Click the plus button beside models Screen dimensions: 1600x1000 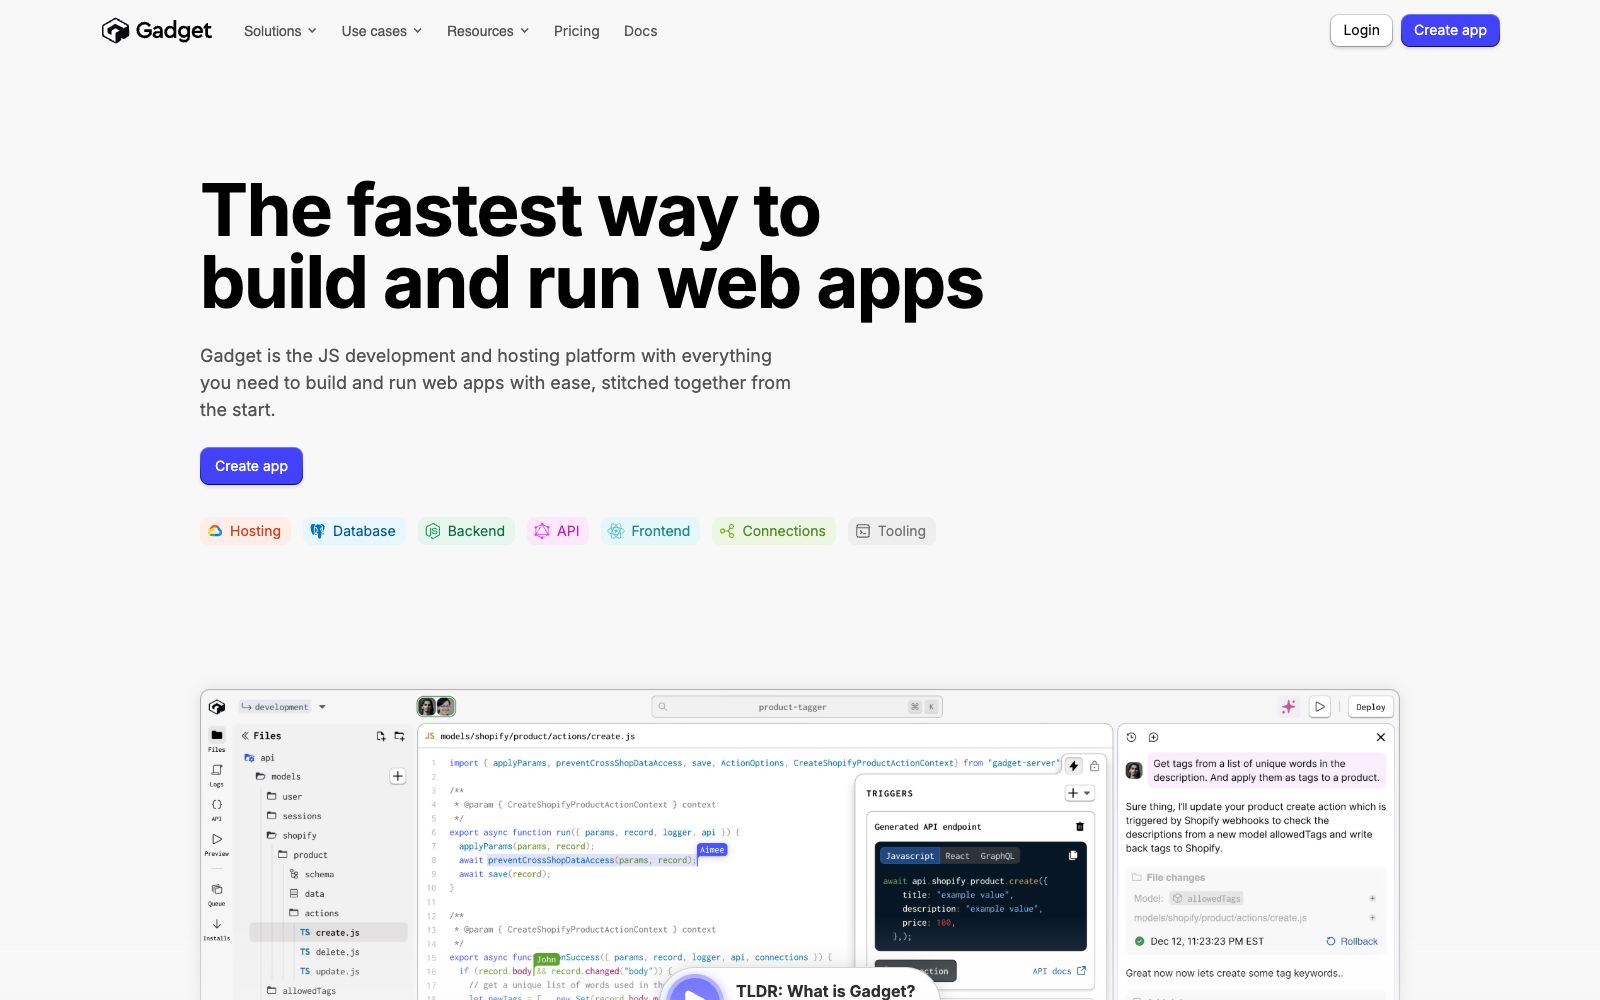[x=397, y=776]
